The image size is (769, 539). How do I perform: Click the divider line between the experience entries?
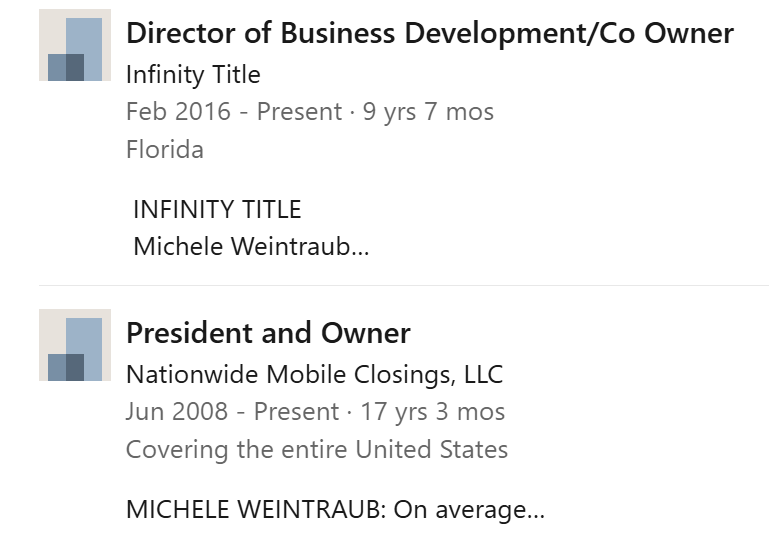click(x=404, y=285)
